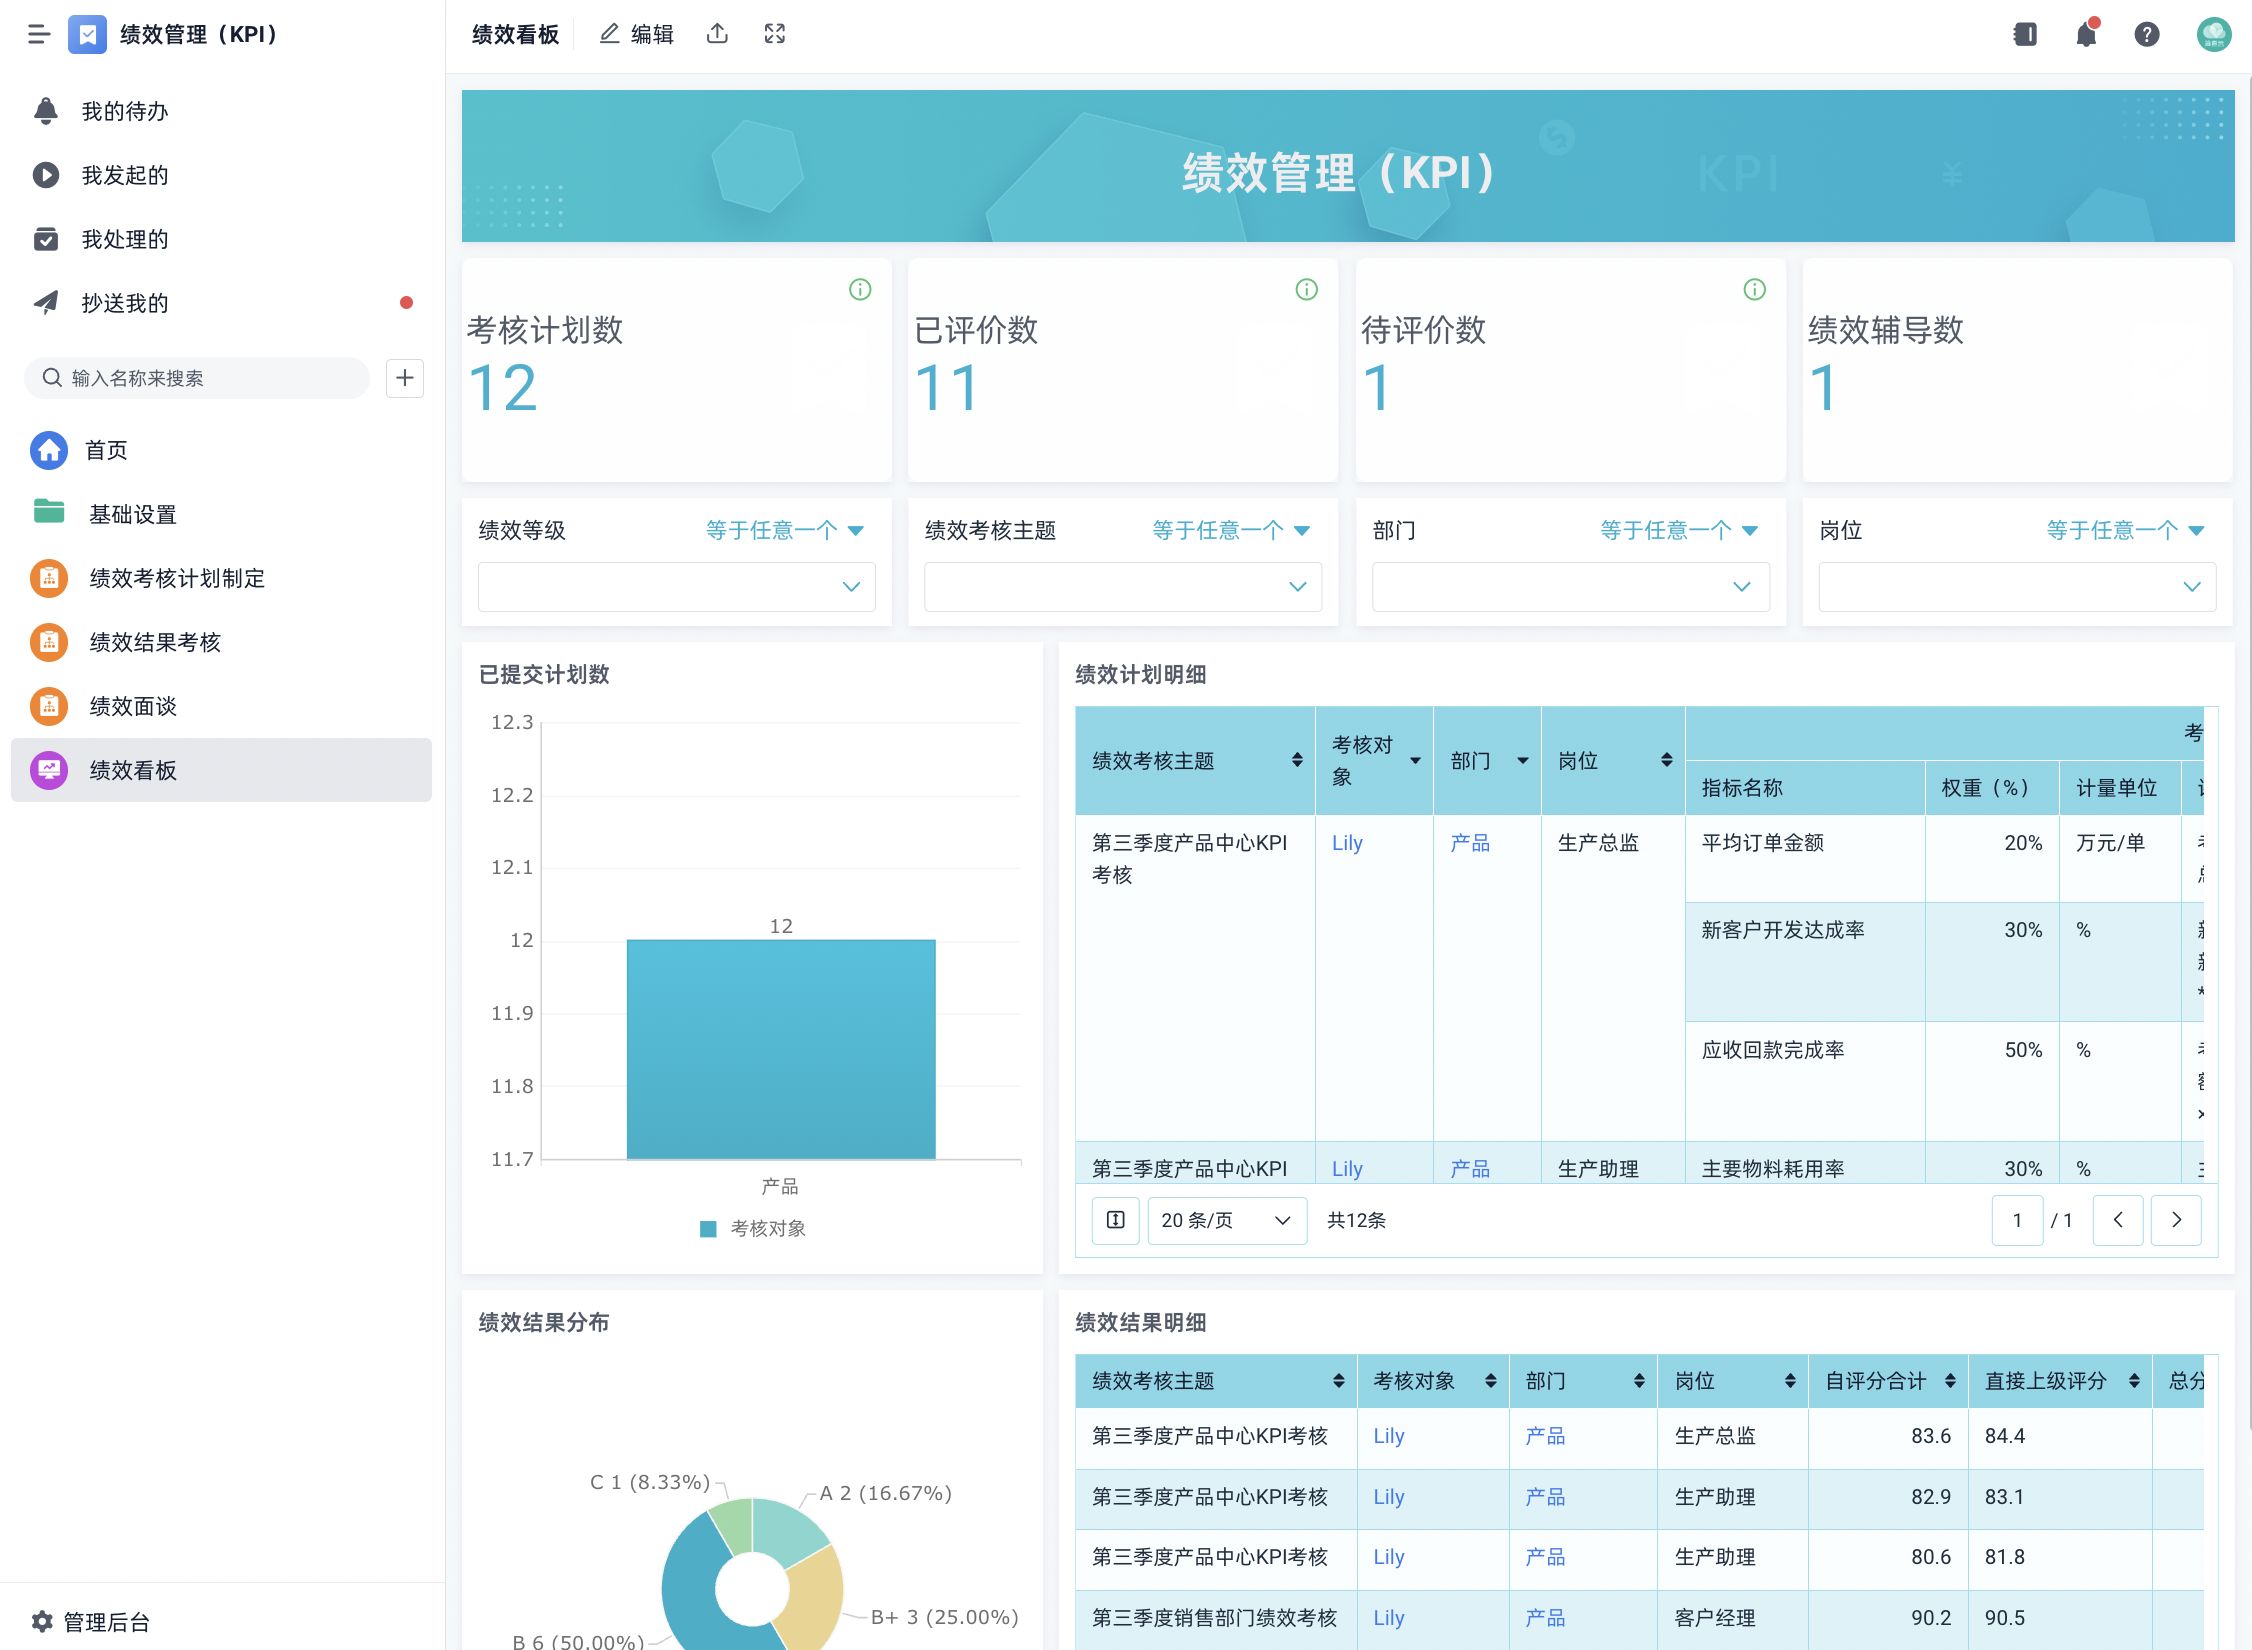This screenshot has height=1650, width=2252.
Task: Open the filter arrow on the 考核对象 column
Action: click(x=1416, y=760)
